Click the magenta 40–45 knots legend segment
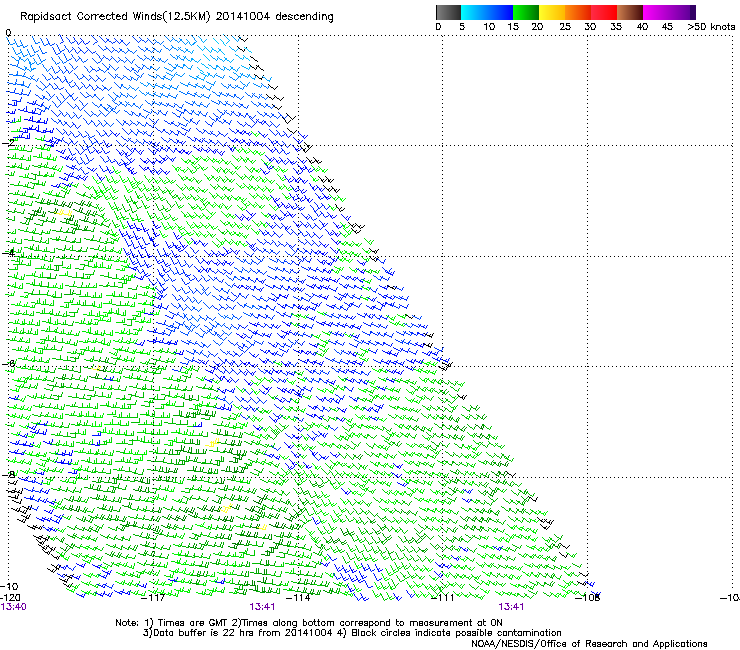Image resolution: width=740 pixels, height=650 pixels. click(656, 12)
